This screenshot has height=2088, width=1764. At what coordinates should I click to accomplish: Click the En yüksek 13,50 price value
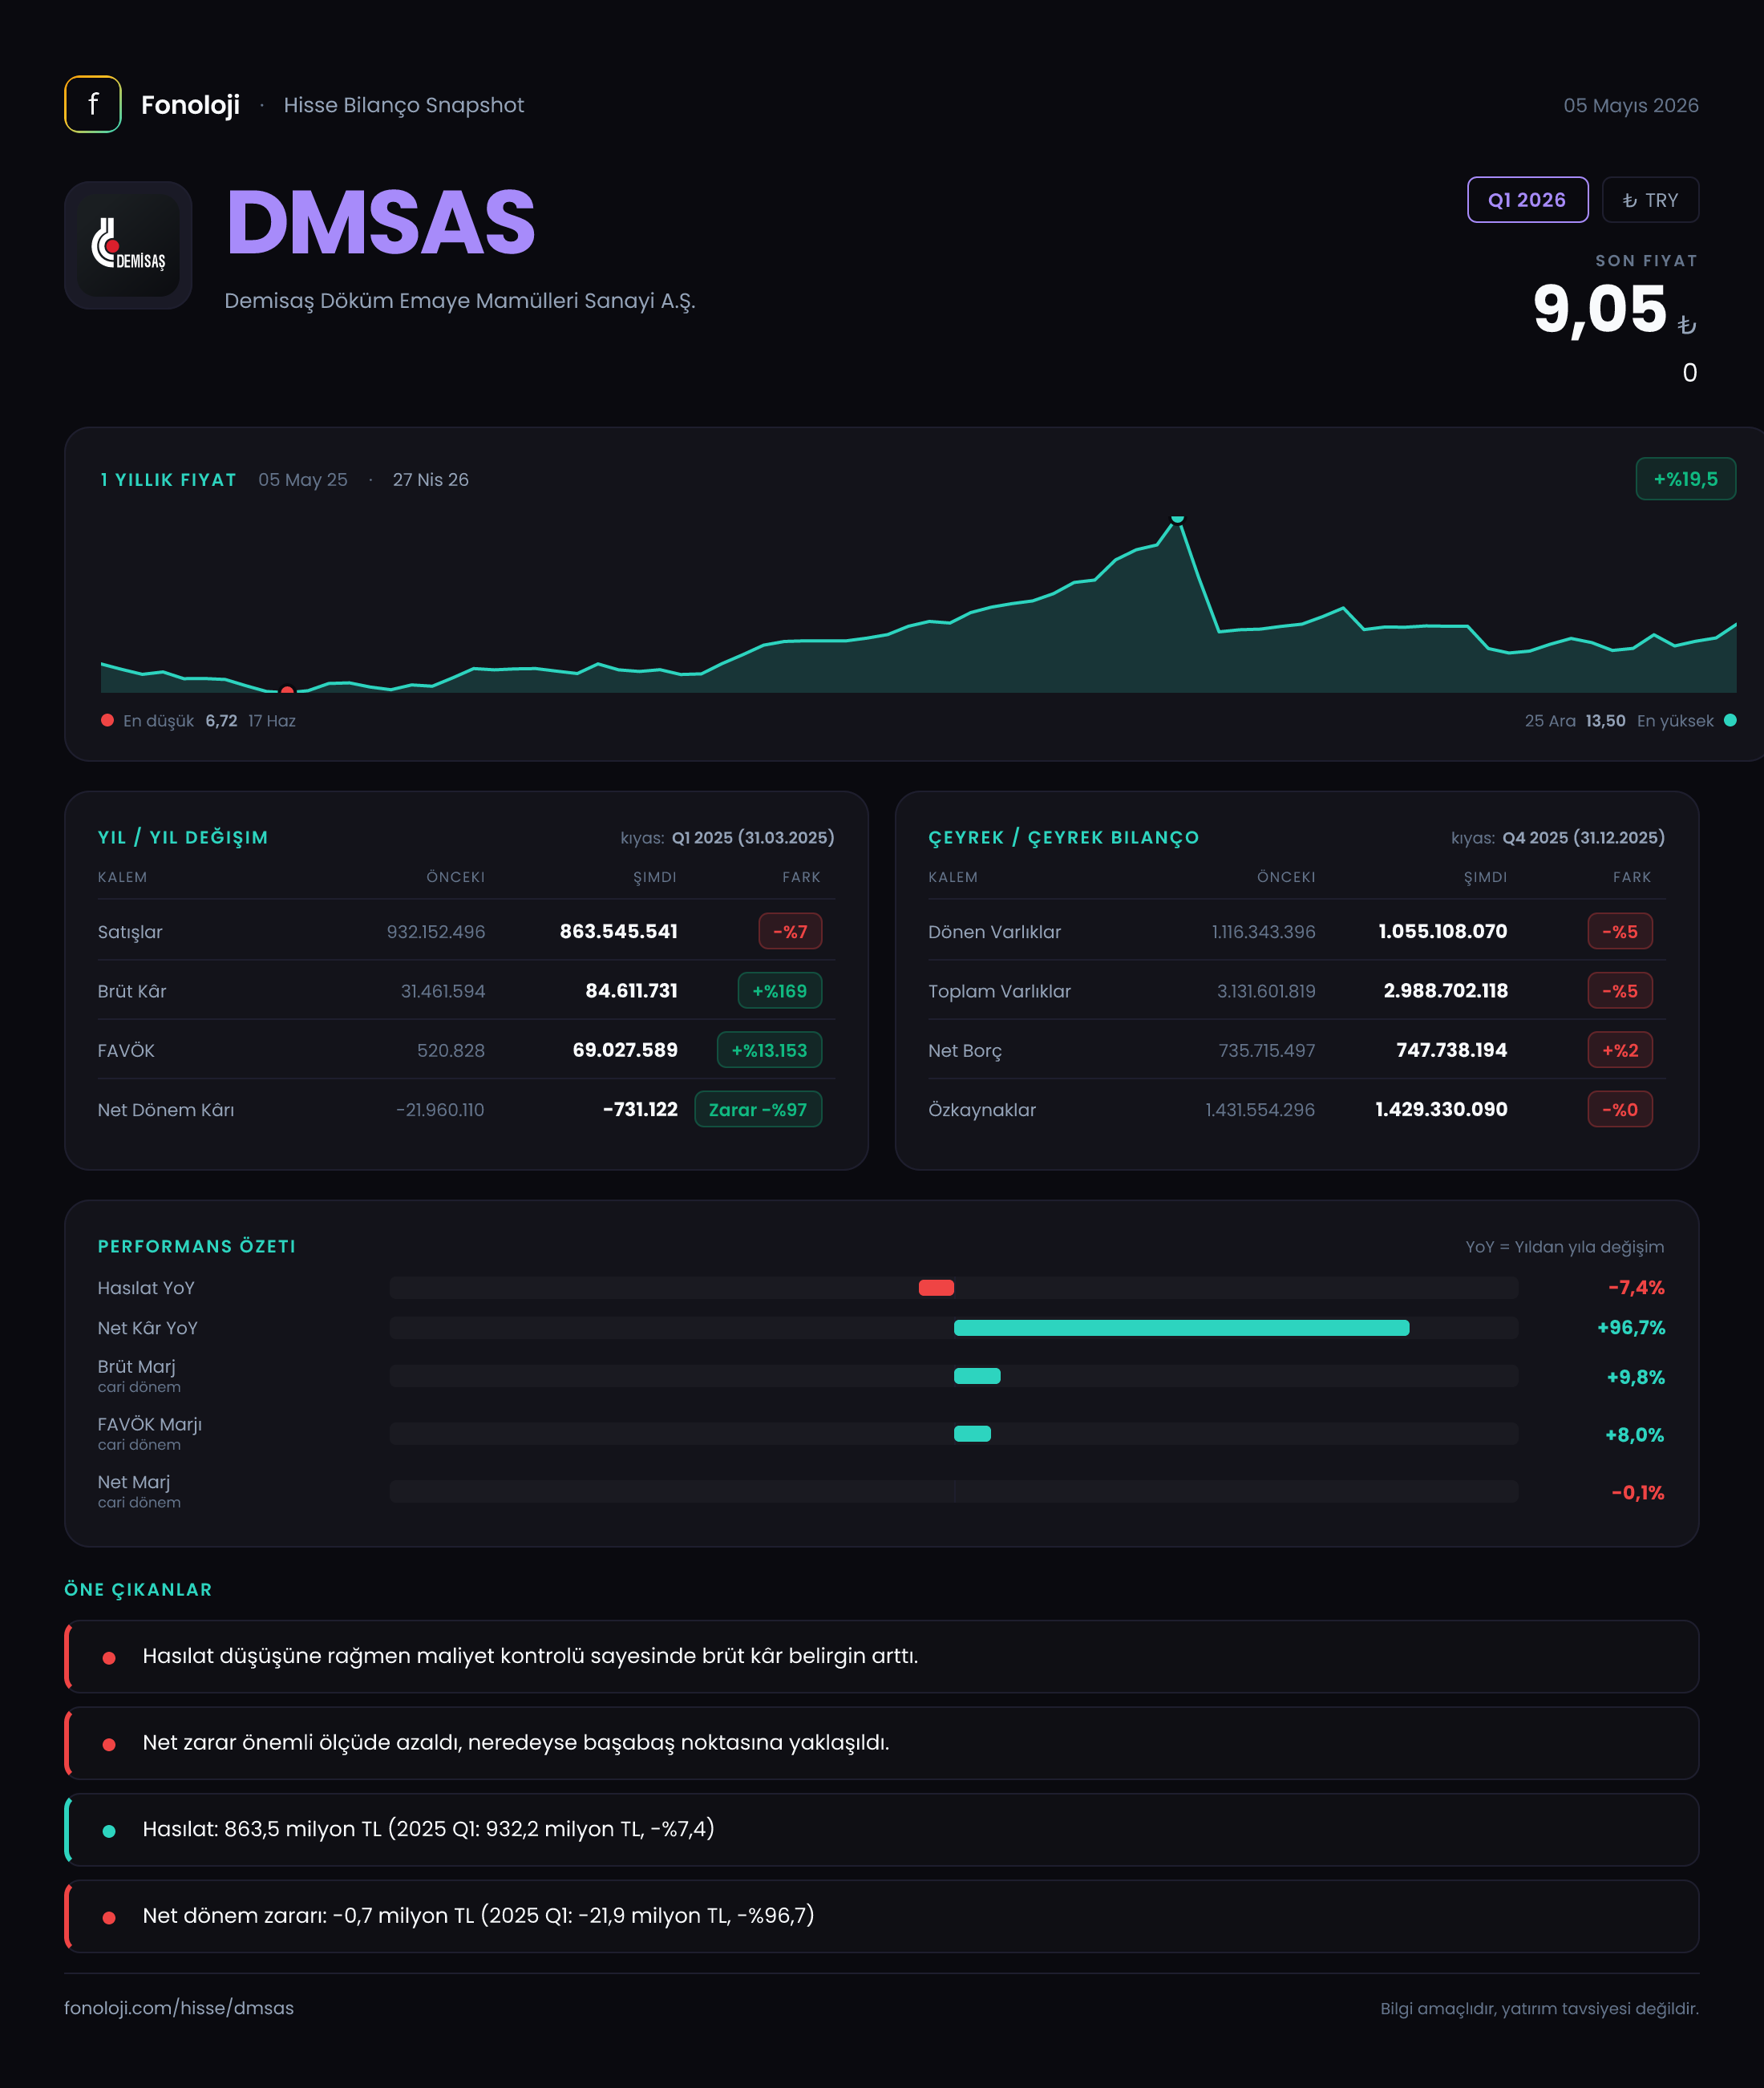pos(1605,720)
